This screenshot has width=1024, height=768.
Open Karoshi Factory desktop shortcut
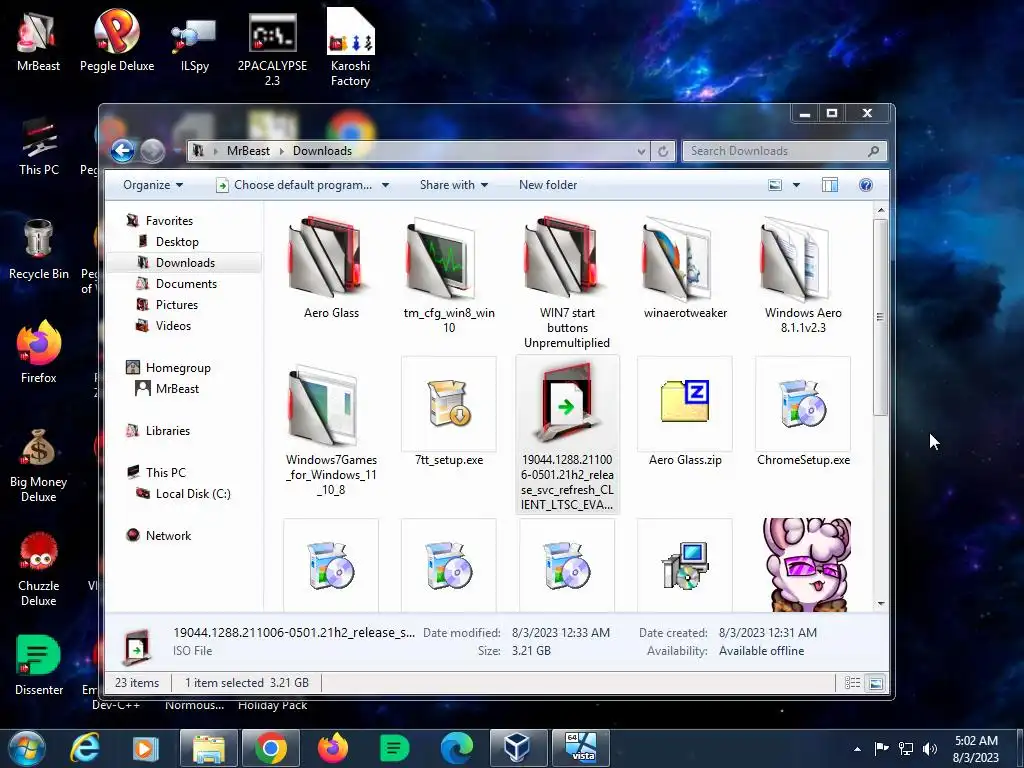coord(350,48)
